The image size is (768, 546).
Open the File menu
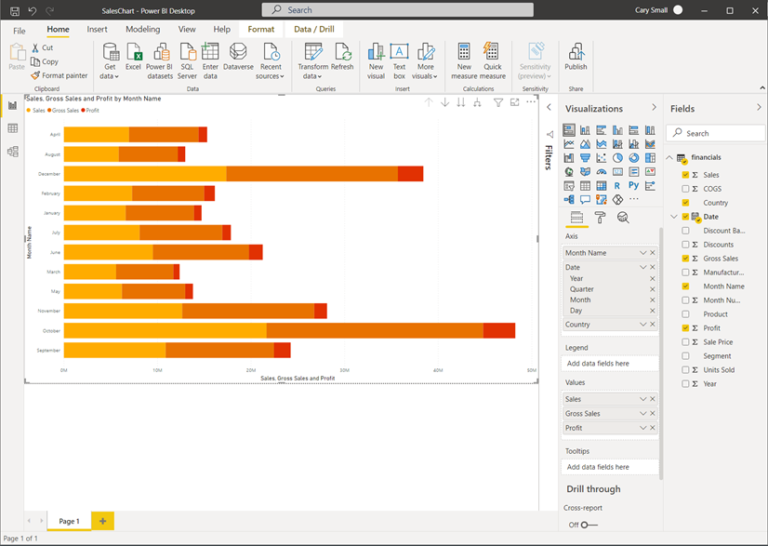19,30
